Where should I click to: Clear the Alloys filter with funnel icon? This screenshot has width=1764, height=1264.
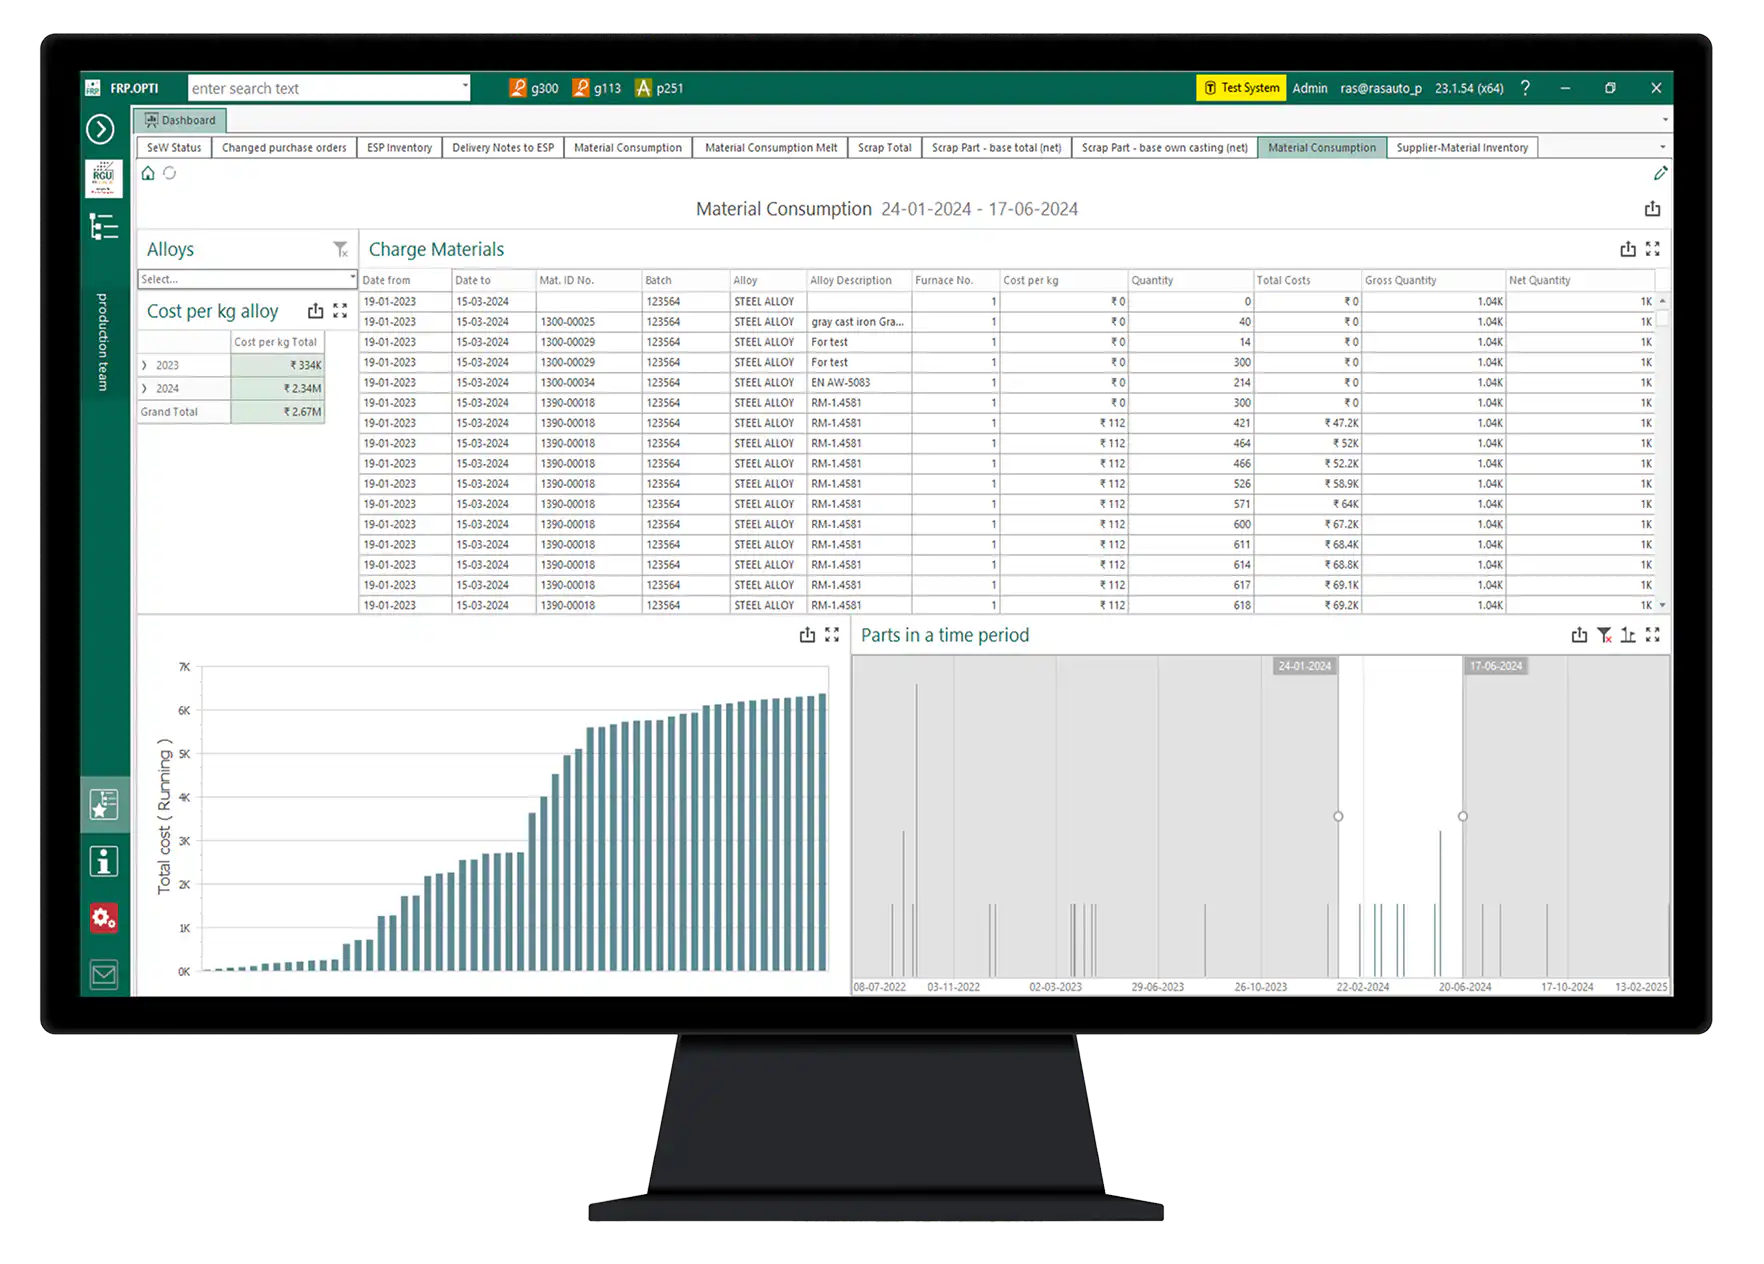click(x=340, y=249)
